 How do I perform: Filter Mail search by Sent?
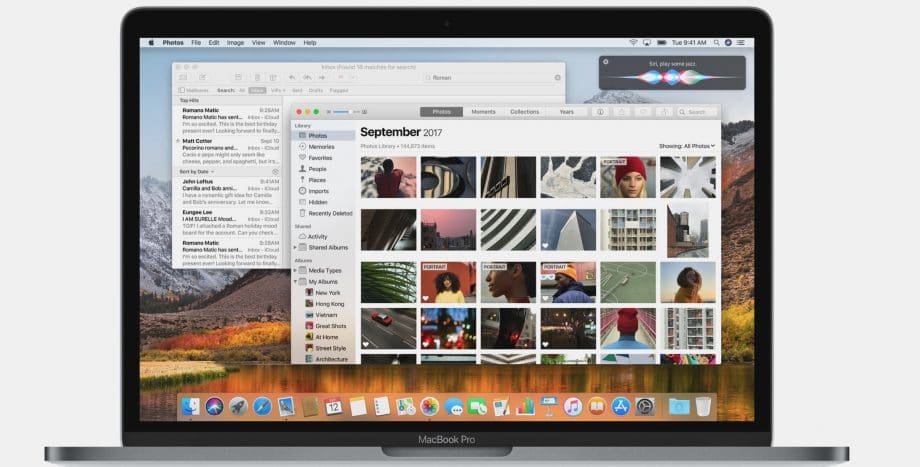297,90
